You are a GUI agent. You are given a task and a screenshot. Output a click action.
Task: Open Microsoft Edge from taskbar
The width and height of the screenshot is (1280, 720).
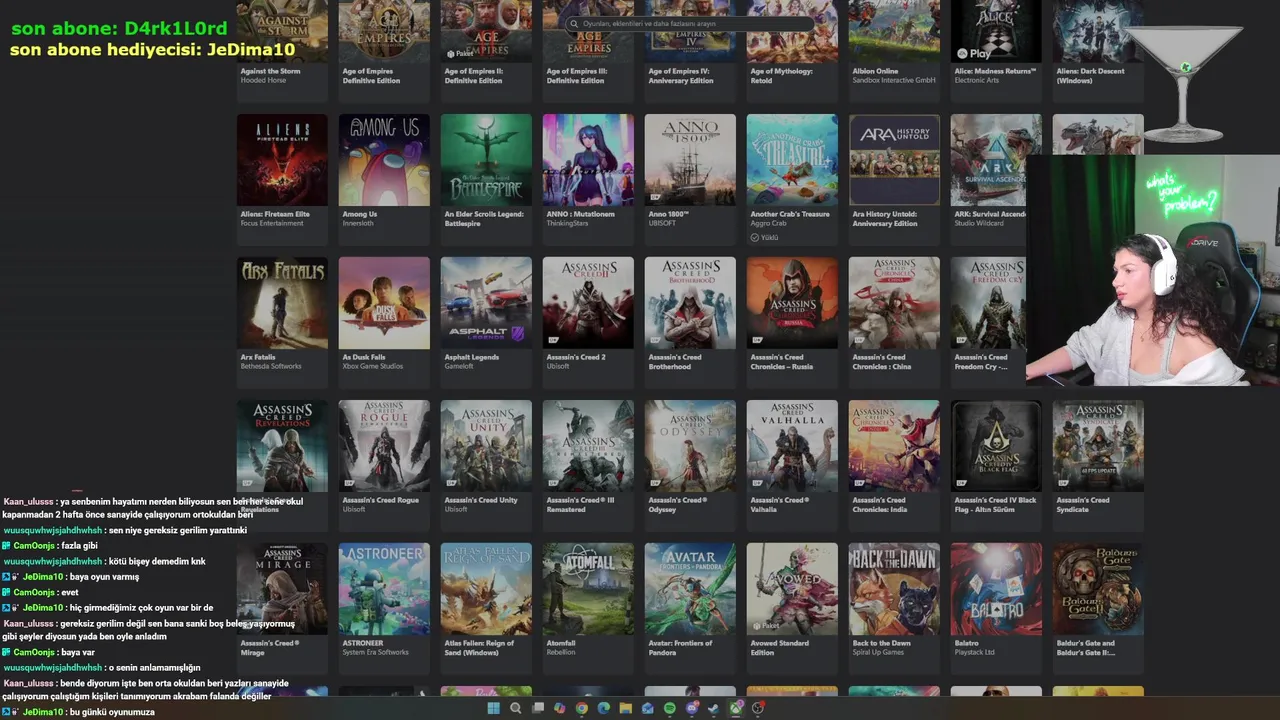click(604, 708)
